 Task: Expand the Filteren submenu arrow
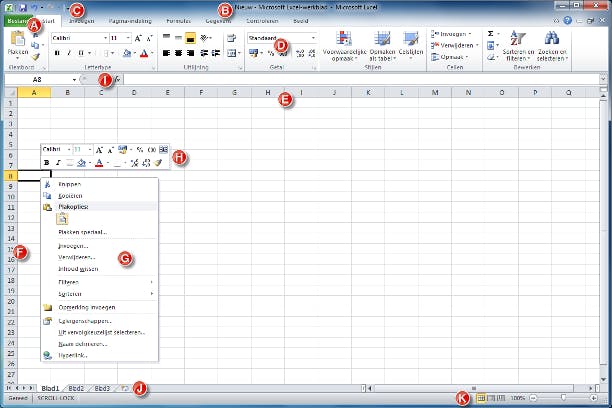(151, 282)
